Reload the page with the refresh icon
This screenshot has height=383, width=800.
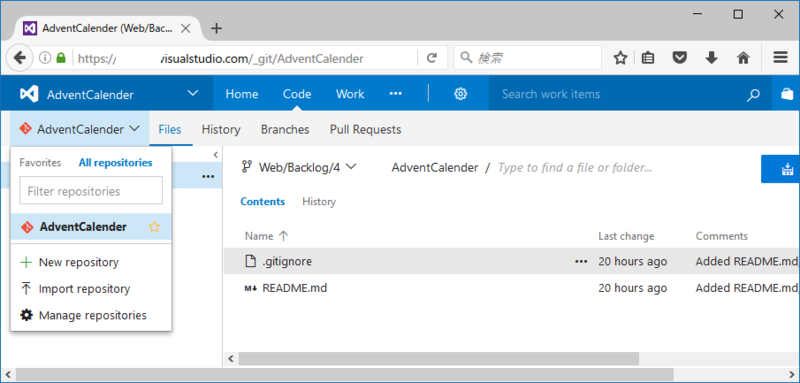[x=432, y=58]
